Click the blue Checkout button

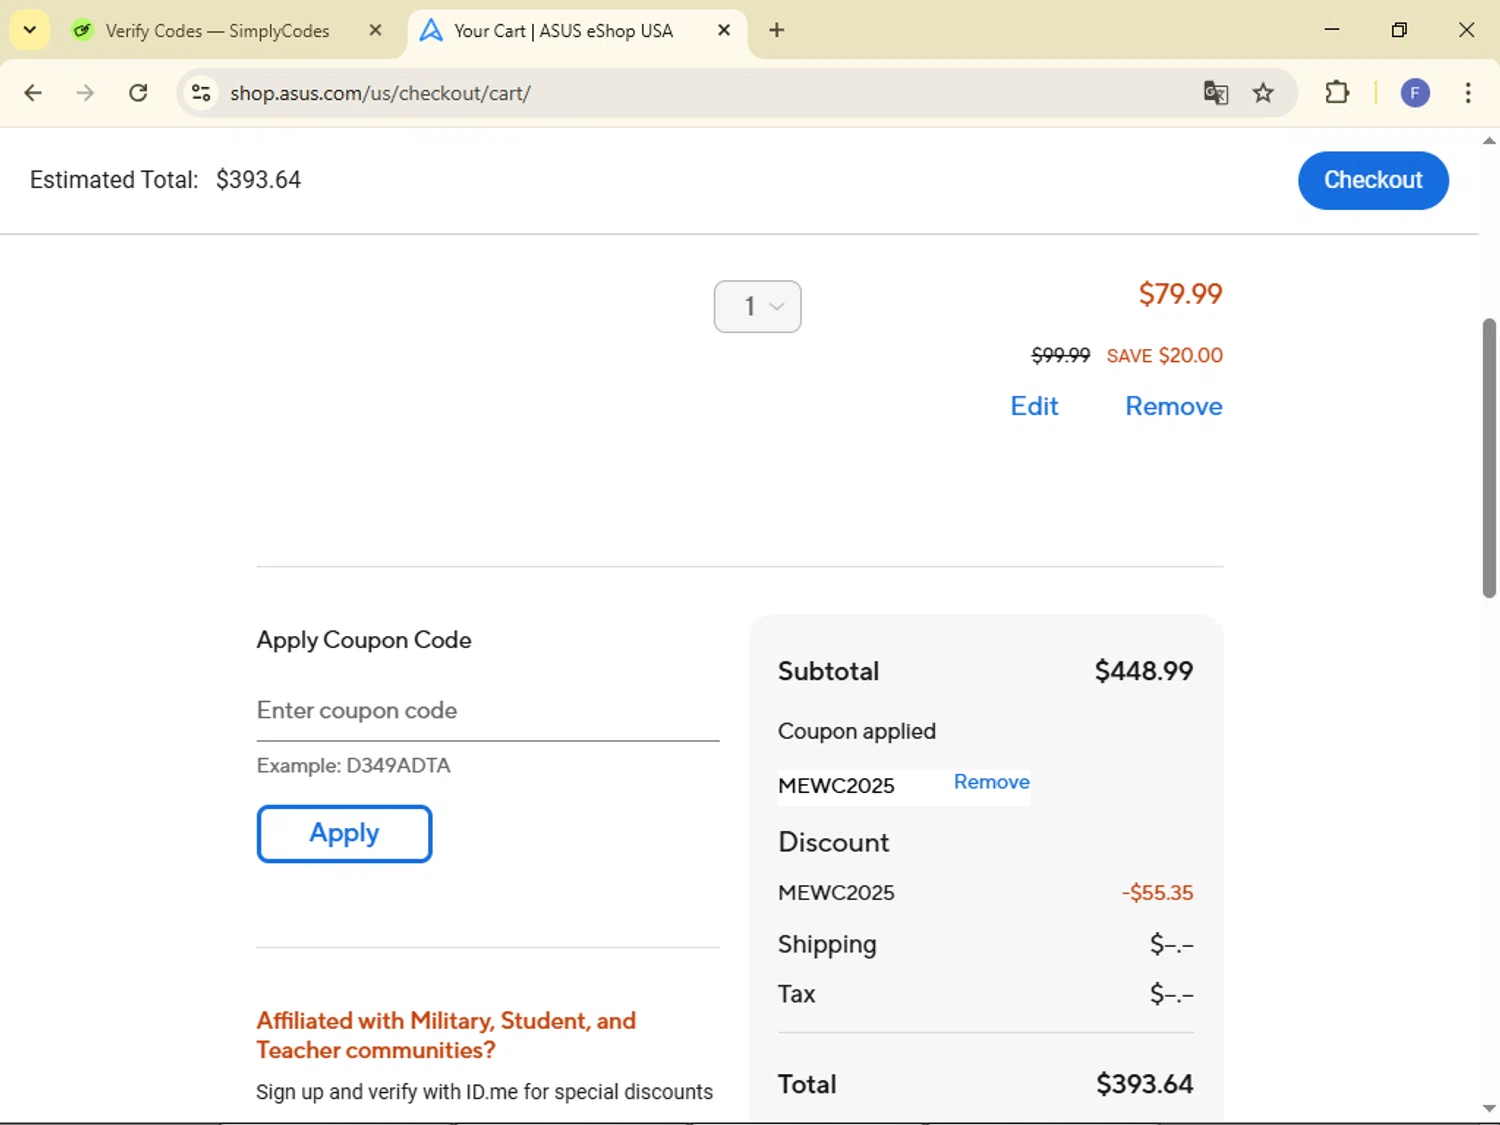point(1372,180)
